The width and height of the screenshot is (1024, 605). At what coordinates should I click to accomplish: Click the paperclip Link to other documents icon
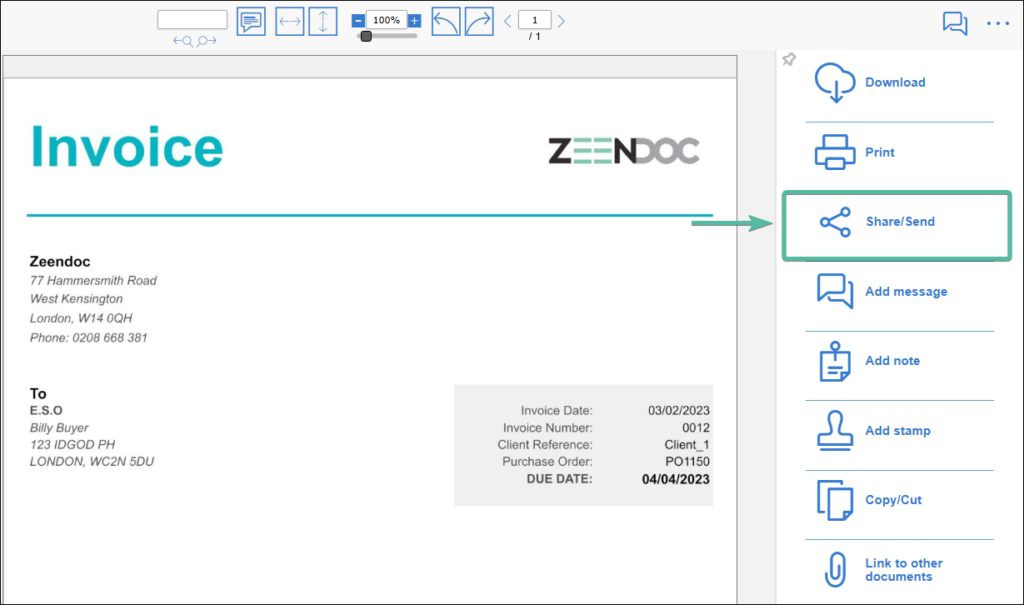point(835,570)
